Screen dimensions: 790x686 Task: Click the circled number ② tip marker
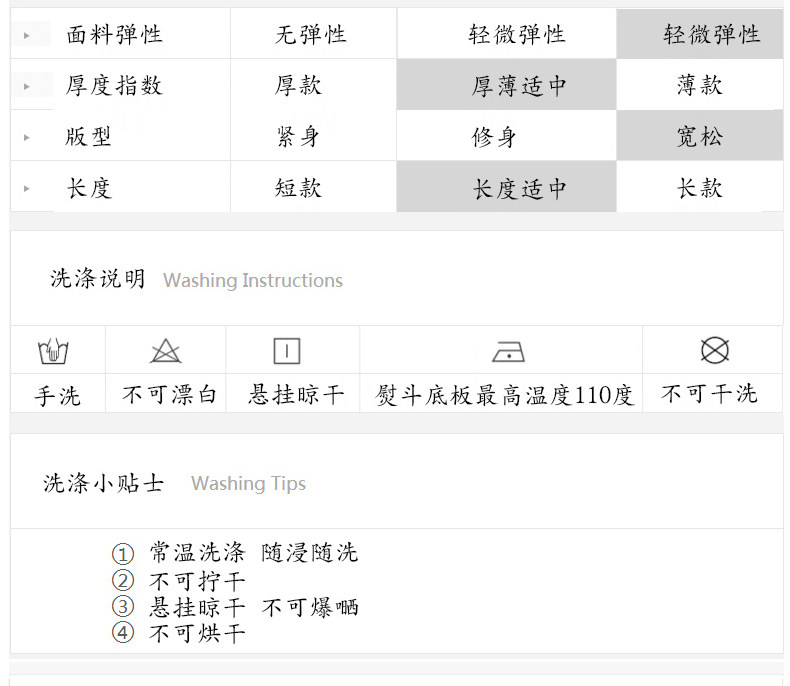click(122, 580)
